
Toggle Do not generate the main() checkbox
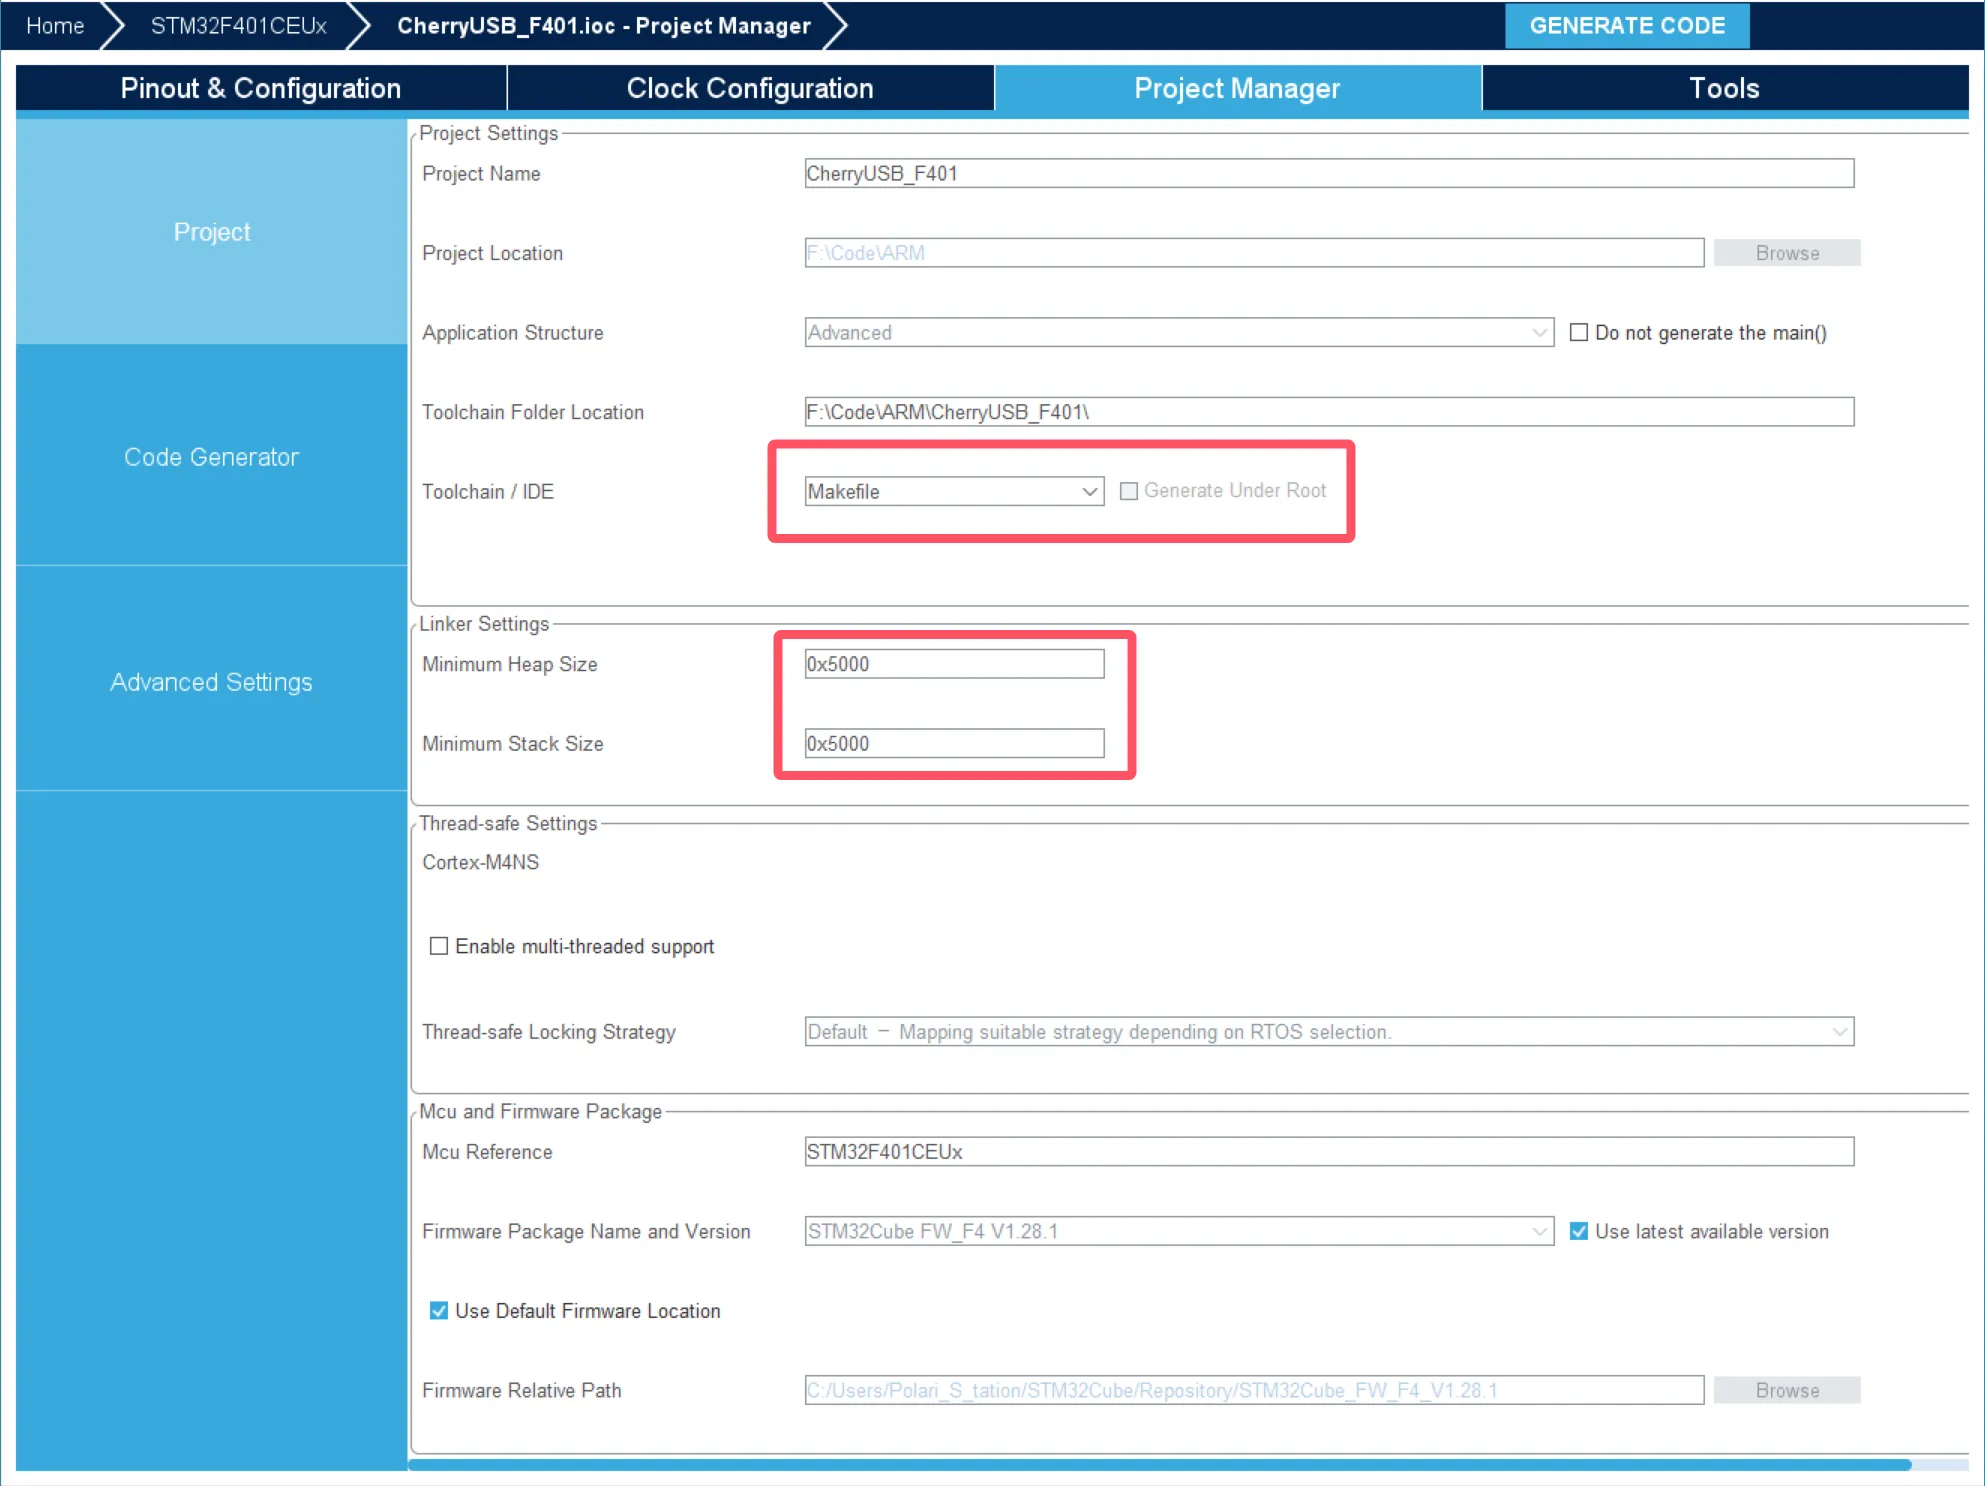pyautogui.click(x=1578, y=332)
